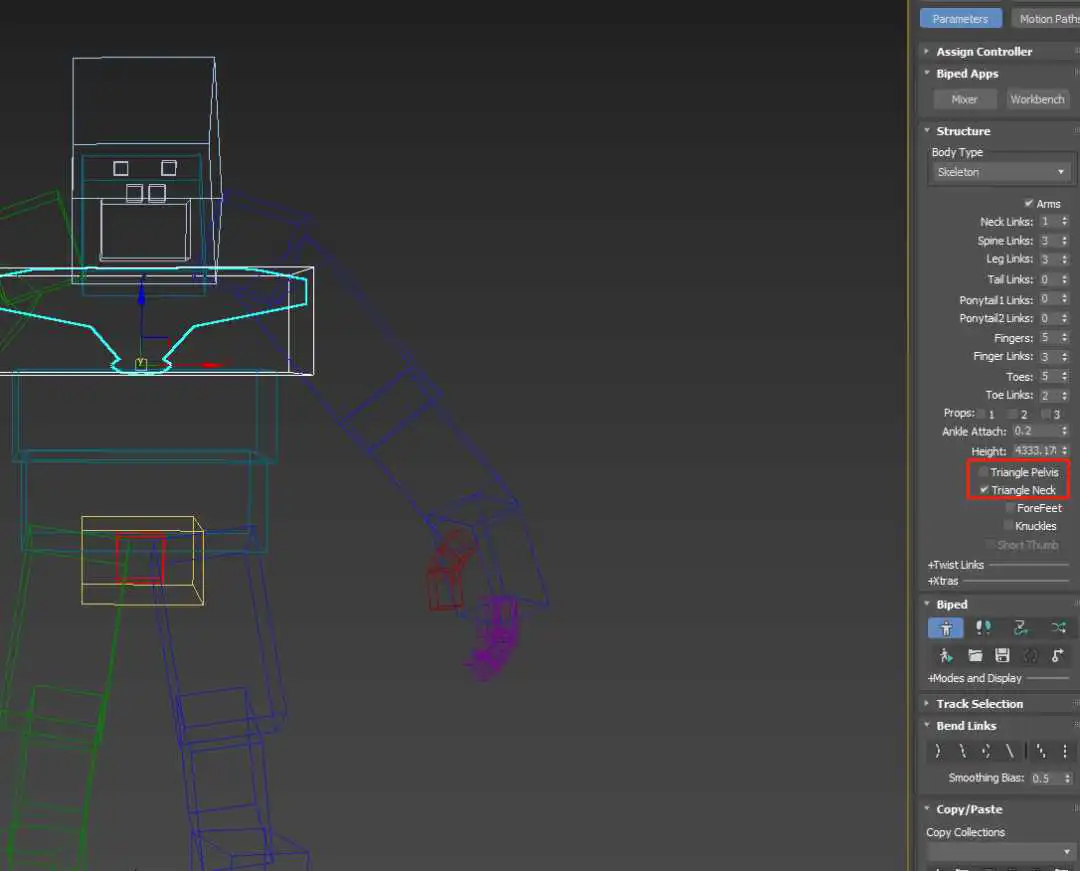This screenshot has height=871, width=1080.
Task: Start Biped Playback walking figure icon
Action: [x=946, y=655]
